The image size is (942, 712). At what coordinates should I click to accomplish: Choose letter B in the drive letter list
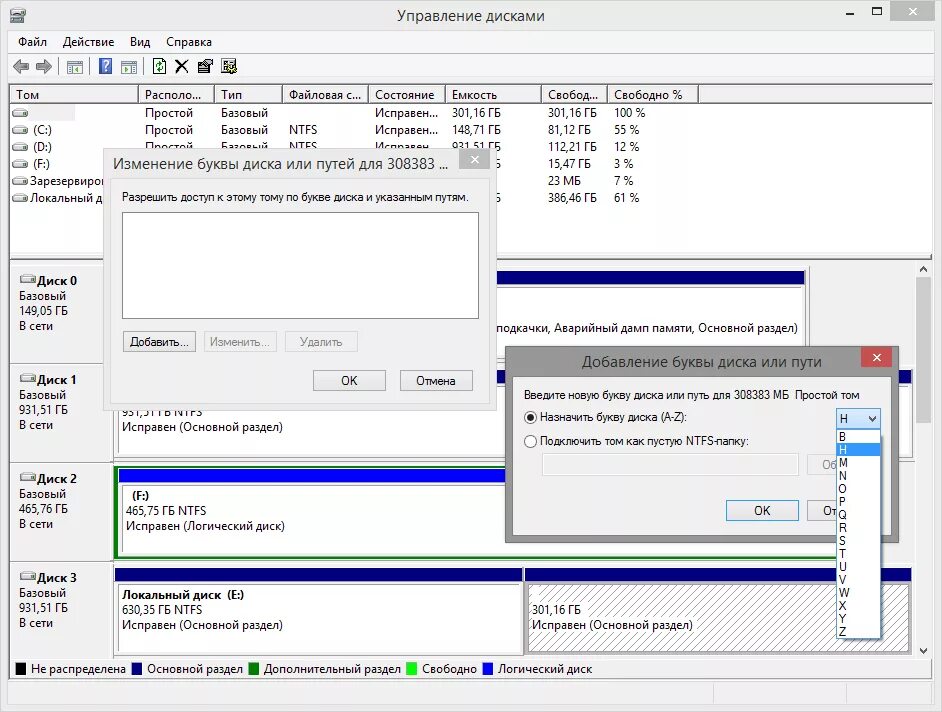coord(858,437)
